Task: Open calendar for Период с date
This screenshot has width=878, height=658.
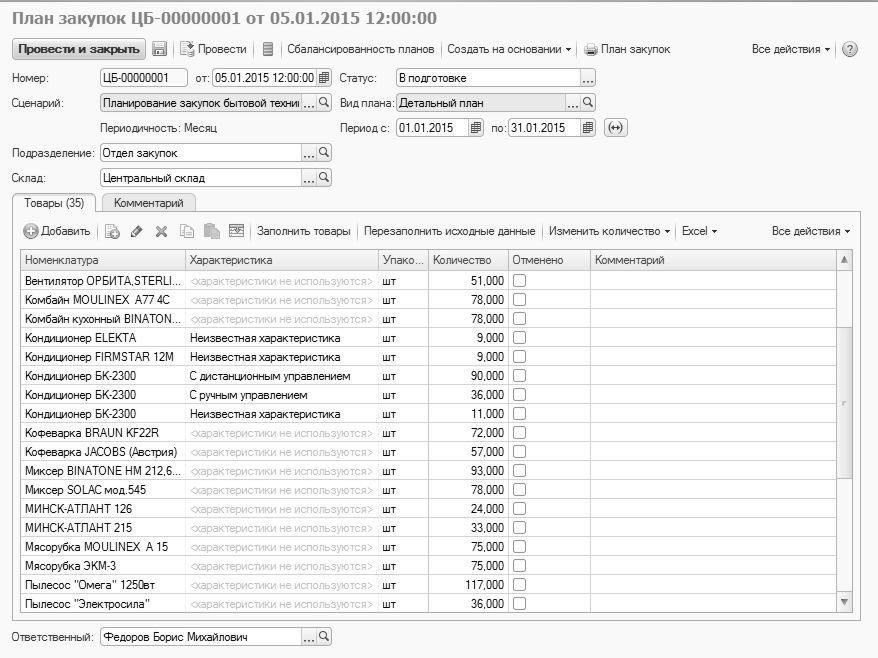Action: click(x=475, y=128)
